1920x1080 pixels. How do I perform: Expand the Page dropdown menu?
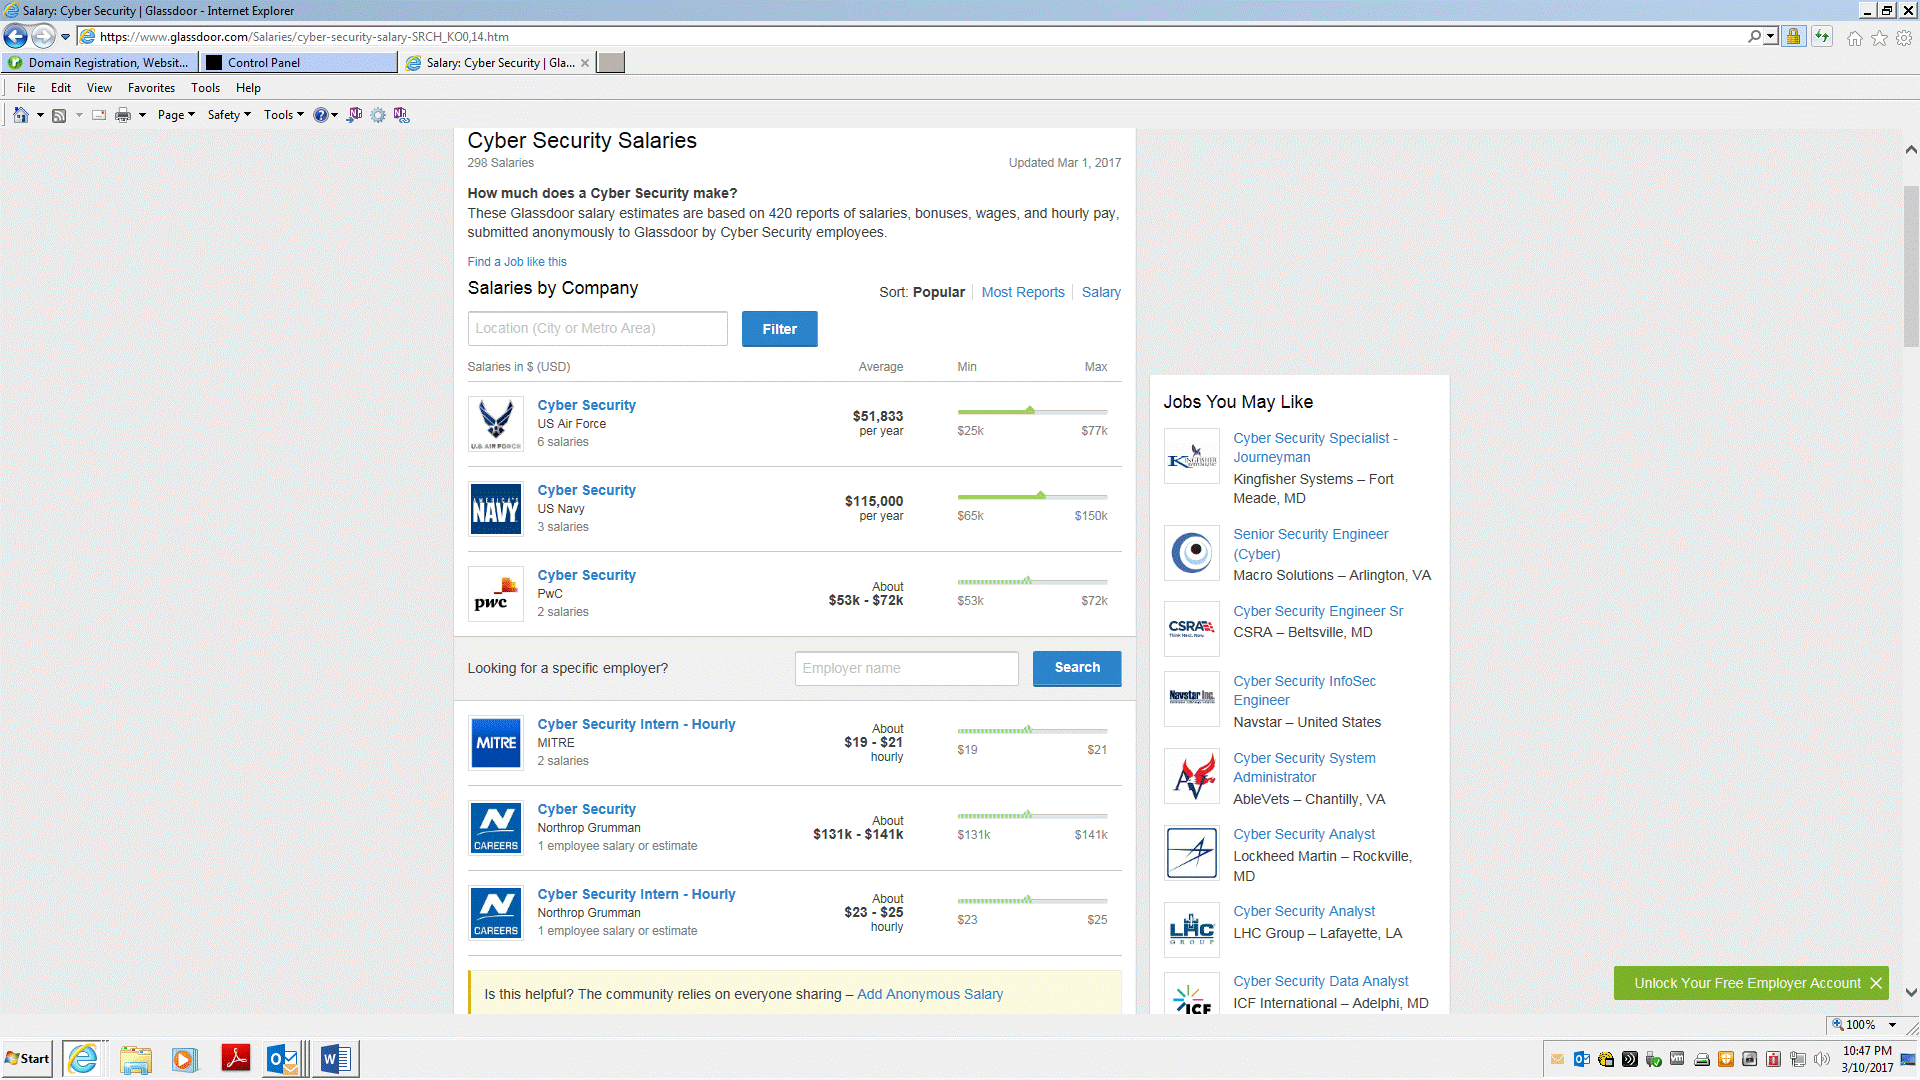176,115
